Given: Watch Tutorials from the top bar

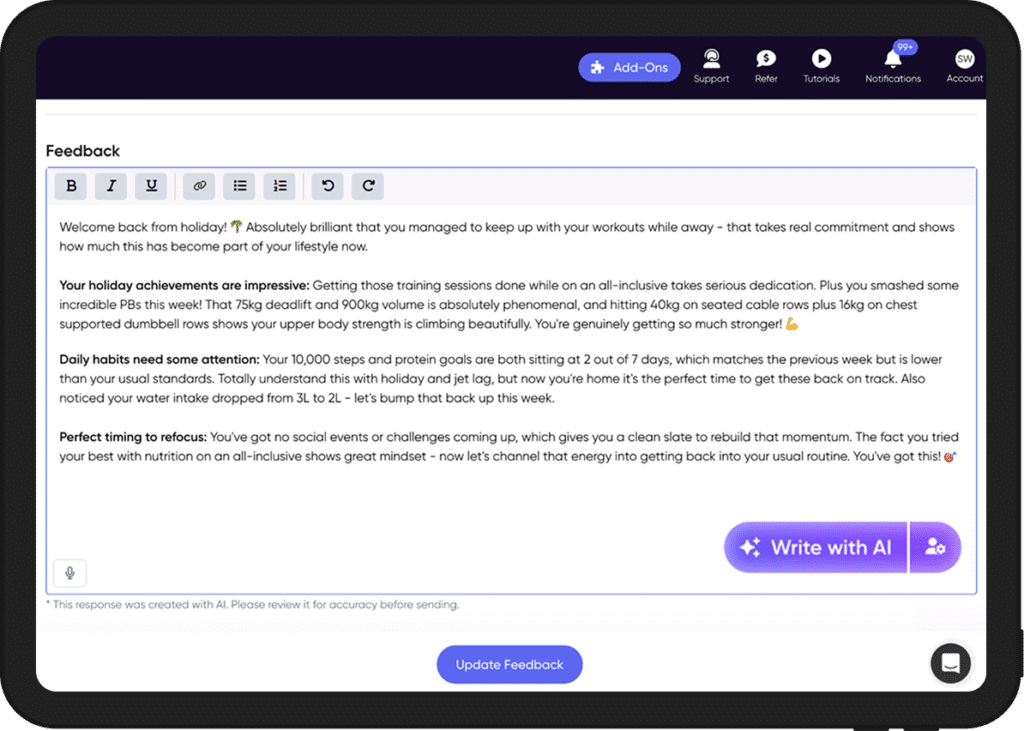Looking at the screenshot, I should pos(821,67).
